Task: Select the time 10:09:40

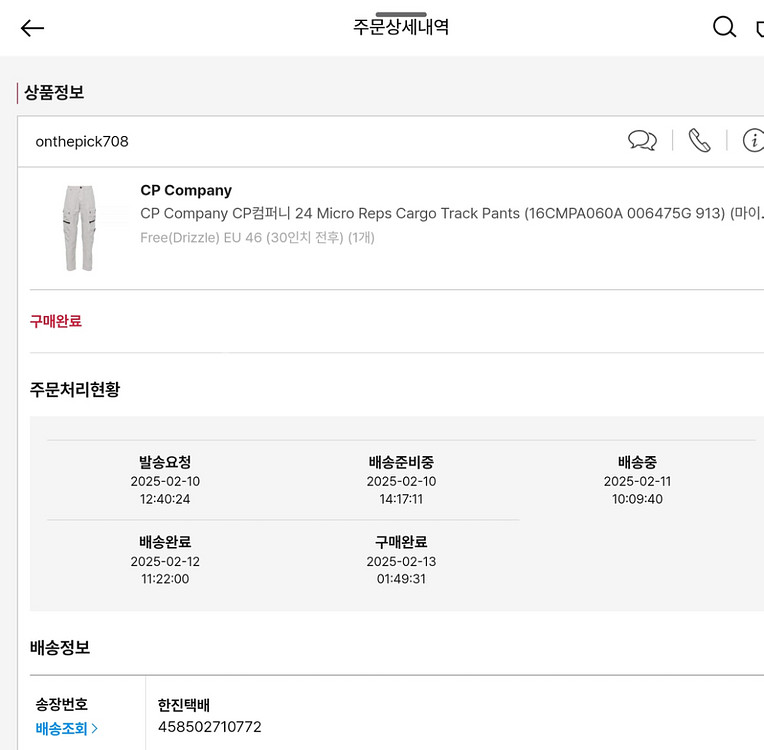Action: (637, 499)
